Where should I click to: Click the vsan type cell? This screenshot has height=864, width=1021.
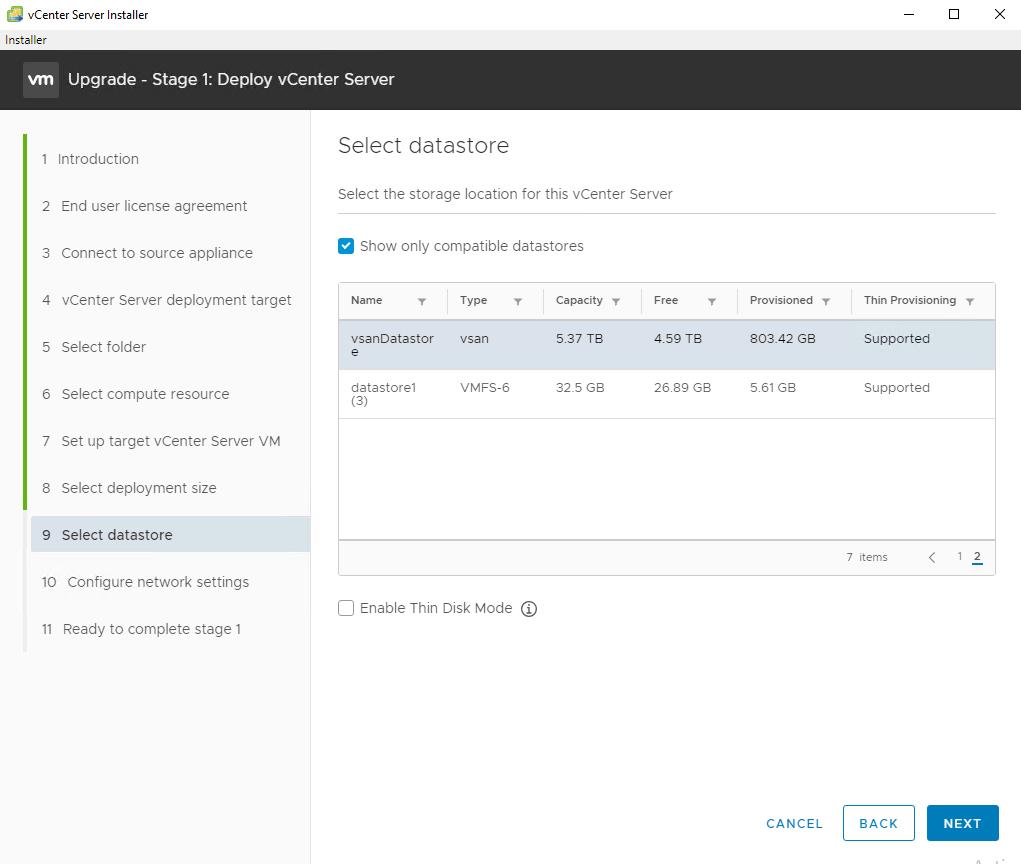click(474, 339)
